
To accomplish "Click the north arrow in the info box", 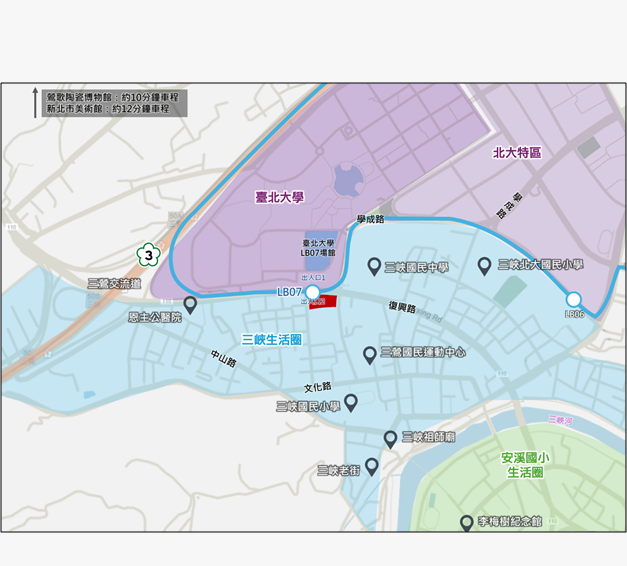I will coord(35,103).
